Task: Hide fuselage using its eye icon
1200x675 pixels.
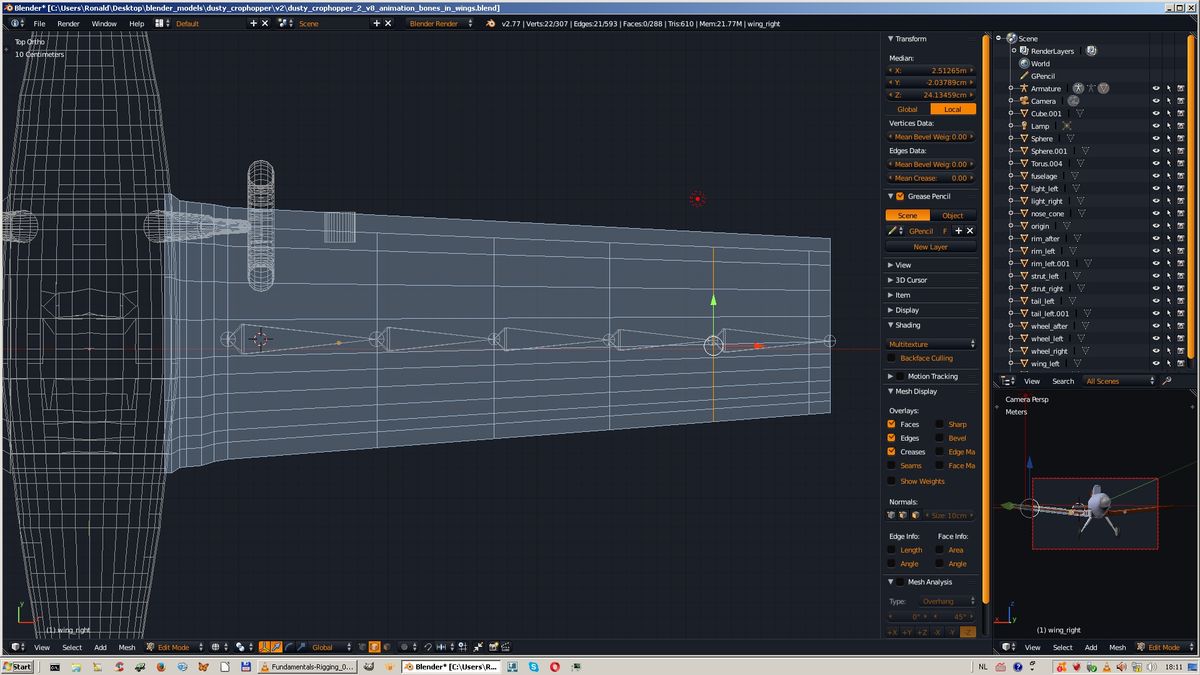Action: point(1156,176)
